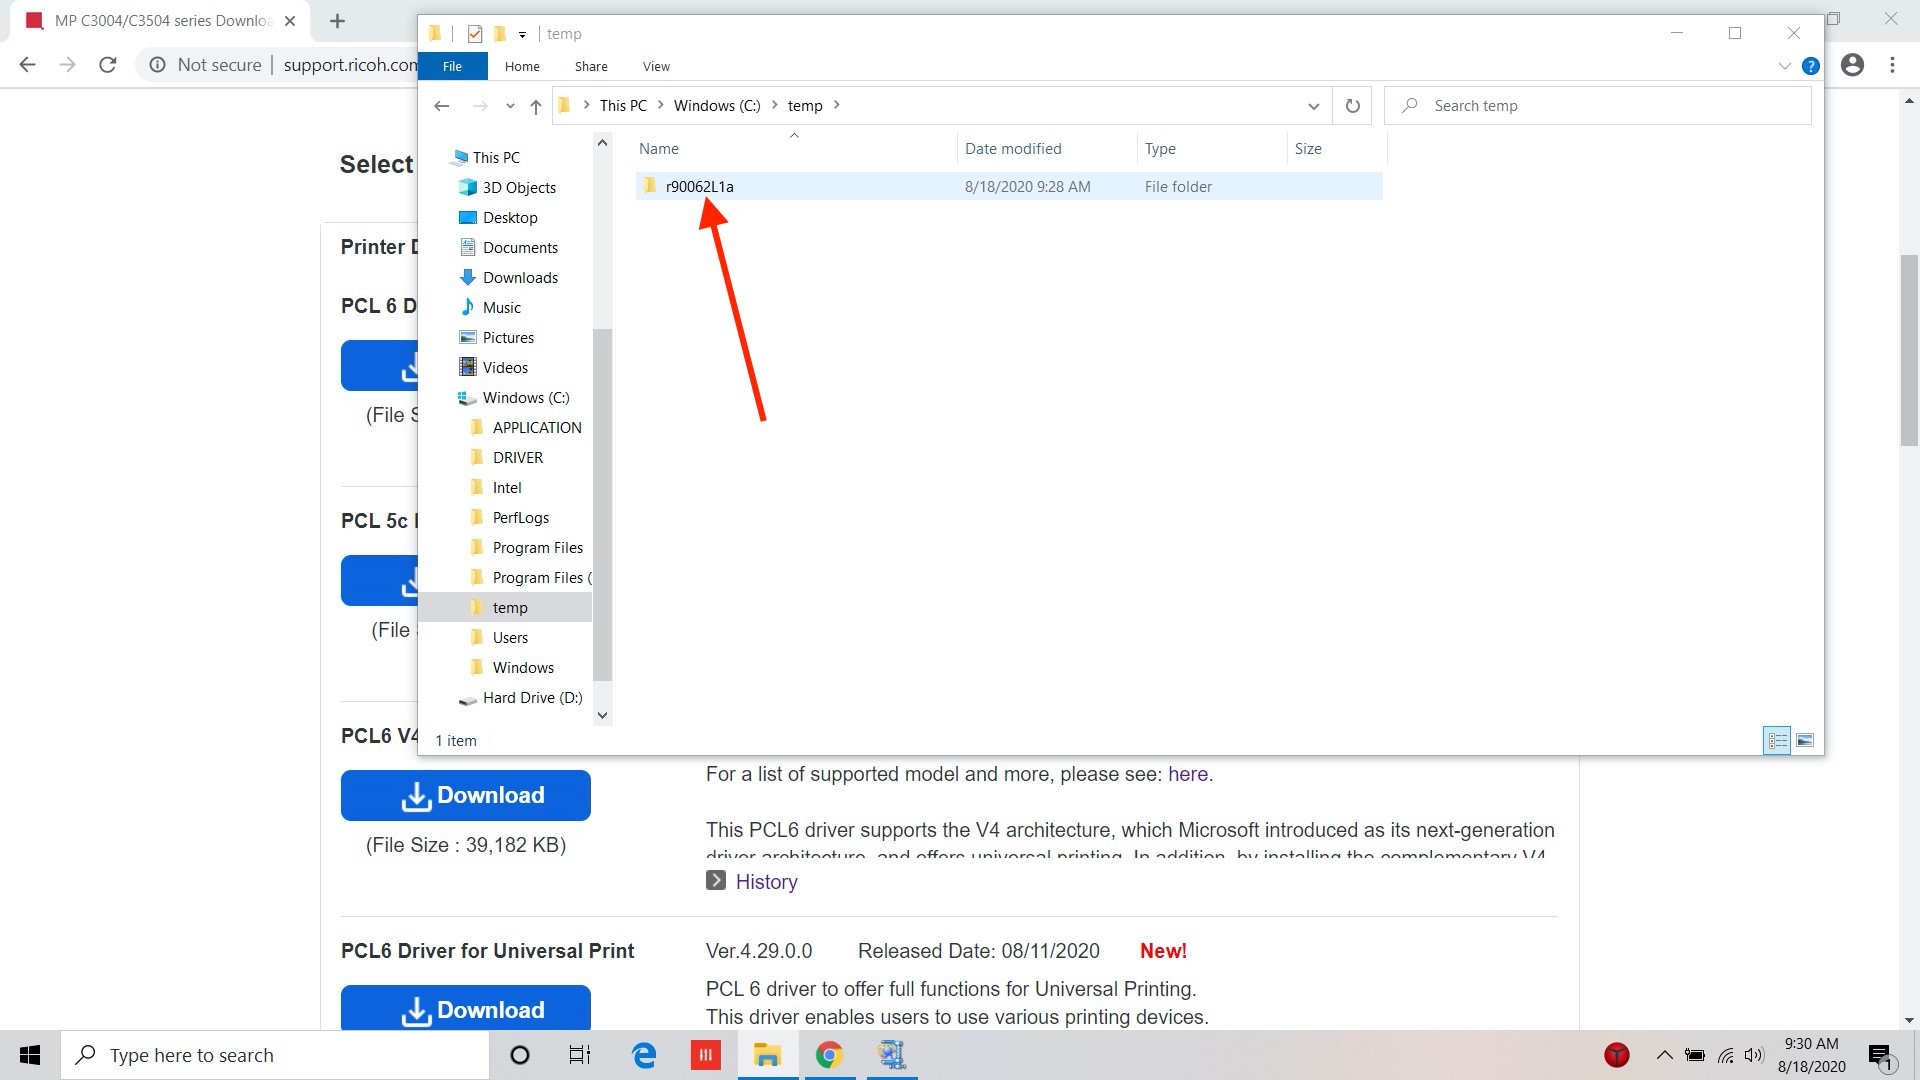Open the Windows Start menu

30,1055
